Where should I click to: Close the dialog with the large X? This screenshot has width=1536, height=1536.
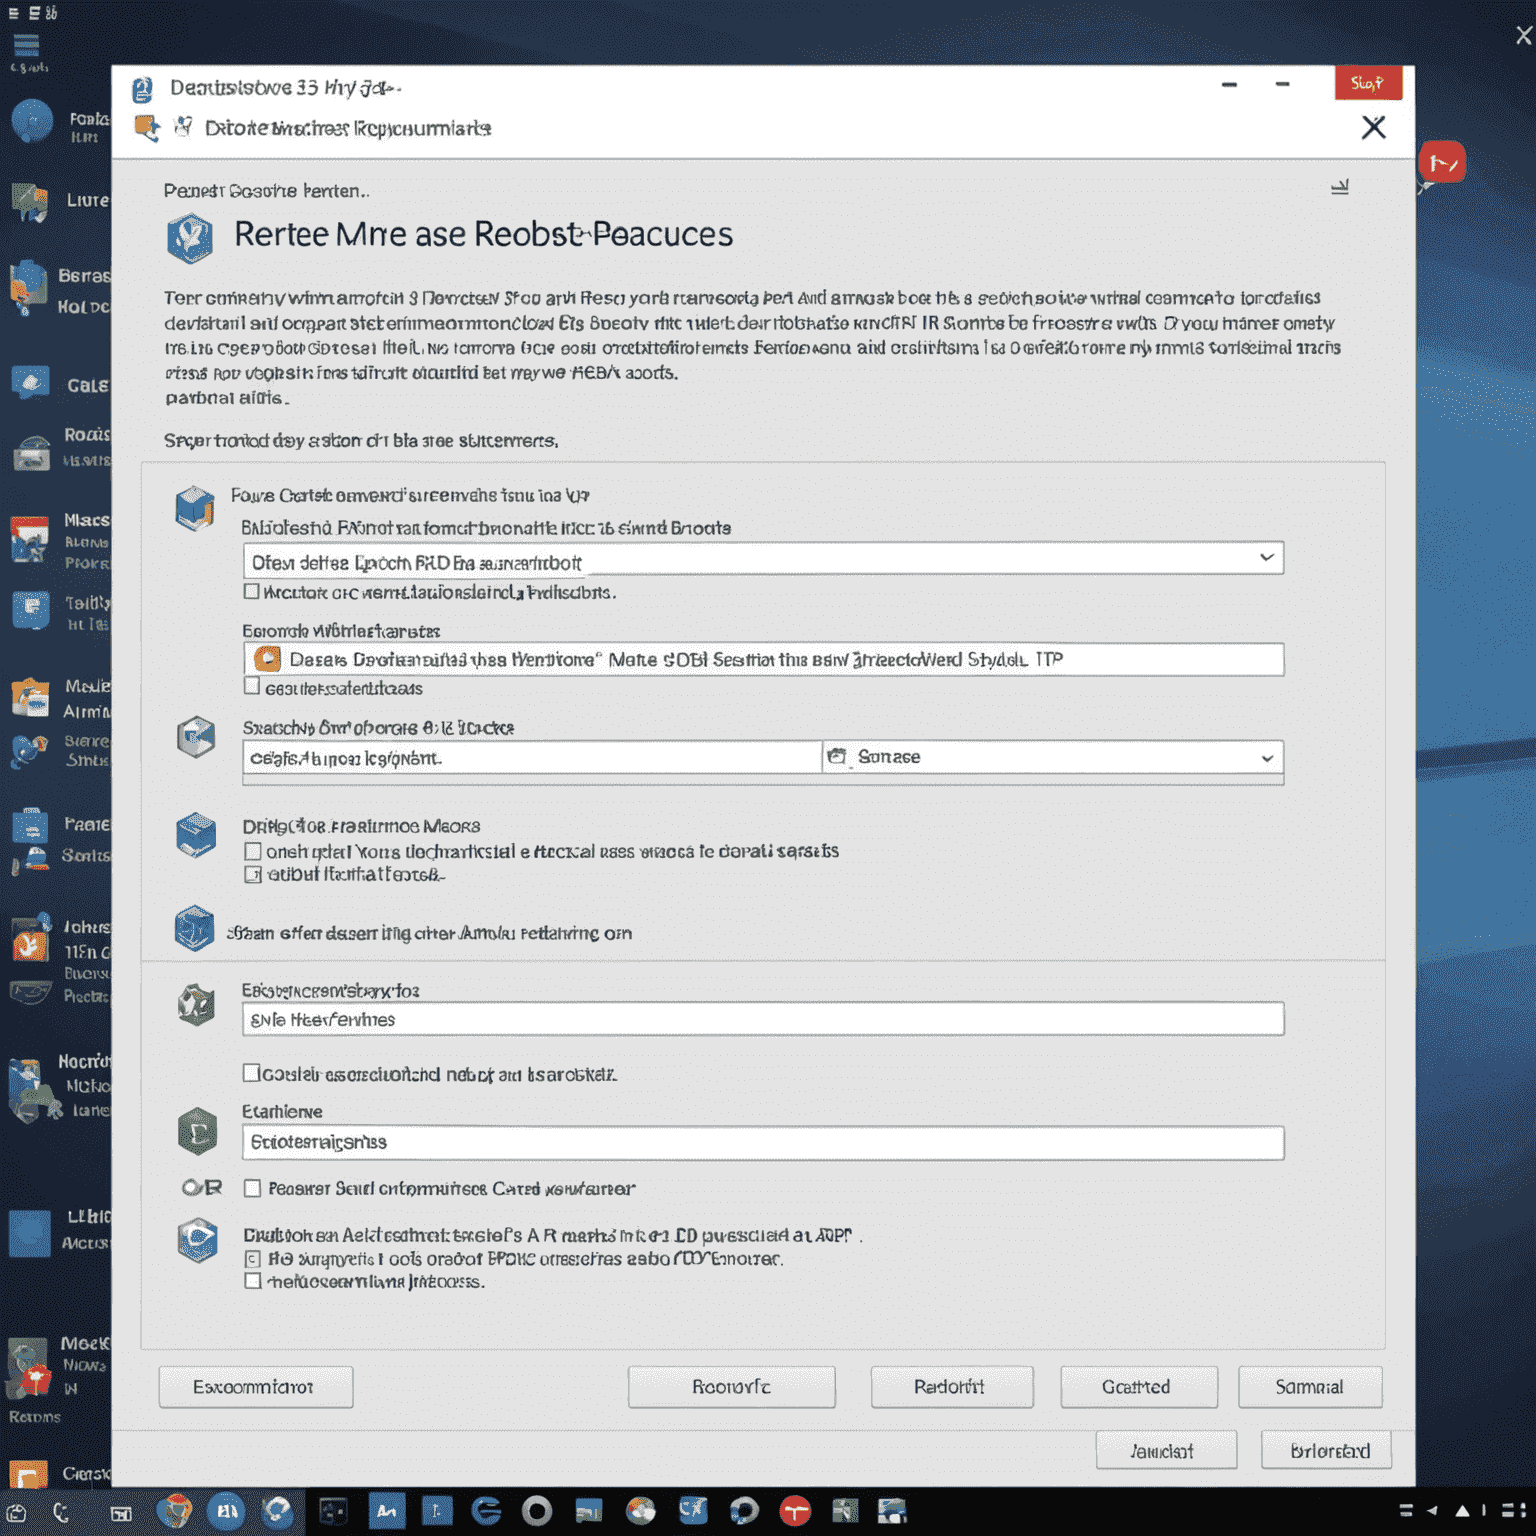pyautogui.click(x=1374, y=127)
